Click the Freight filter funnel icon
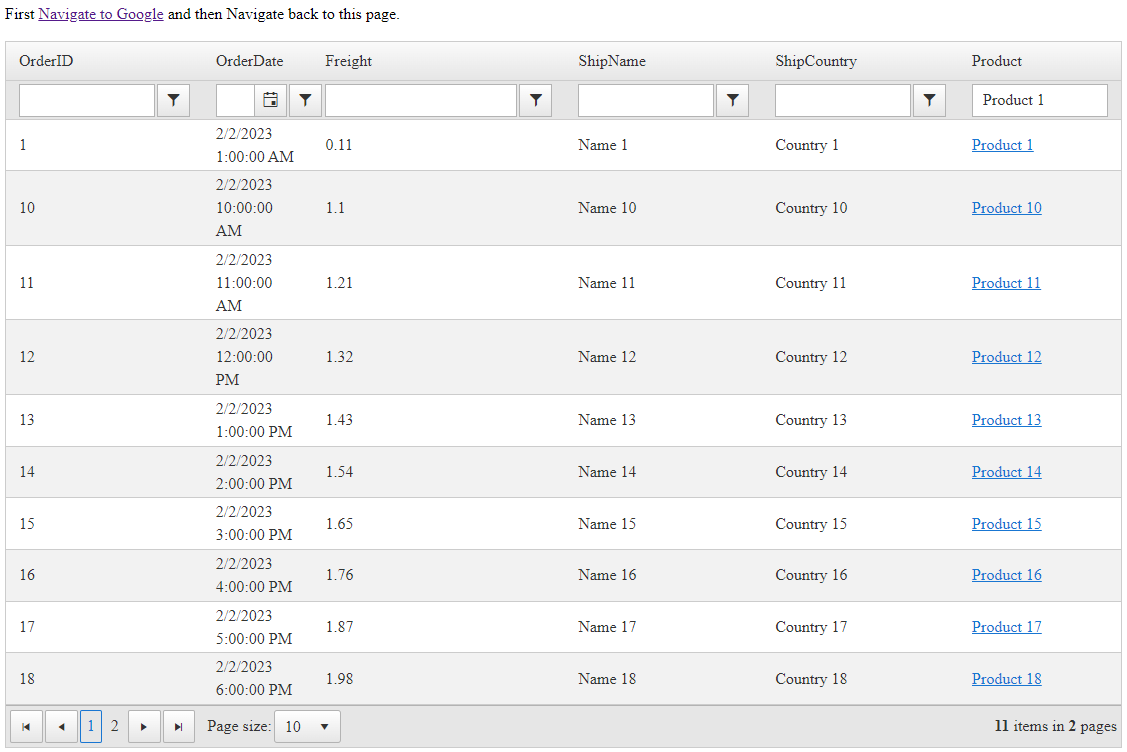Image resolution: width=1127 pixels, height=752 pixels. pos(536,100)
